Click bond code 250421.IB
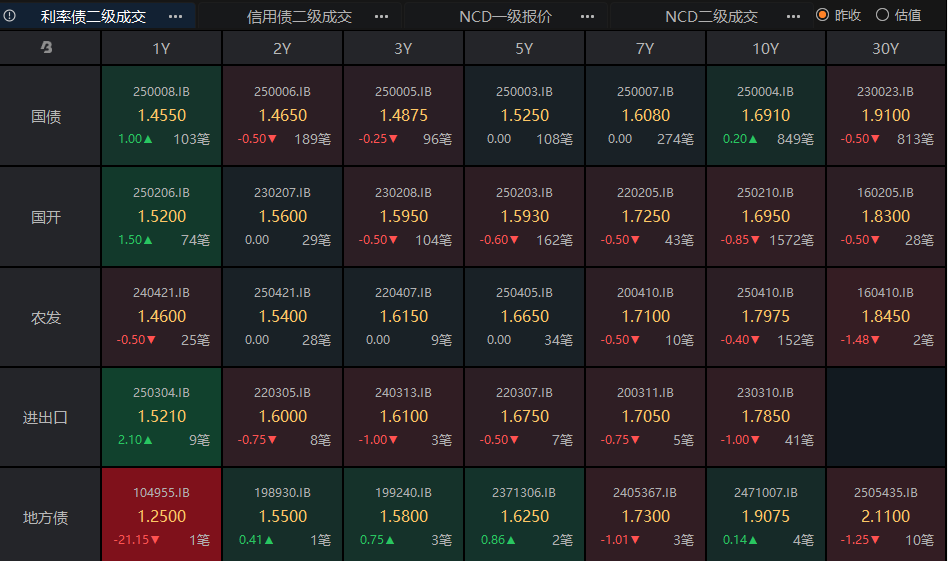Viewport: 948px width, 561px height. 282,293
